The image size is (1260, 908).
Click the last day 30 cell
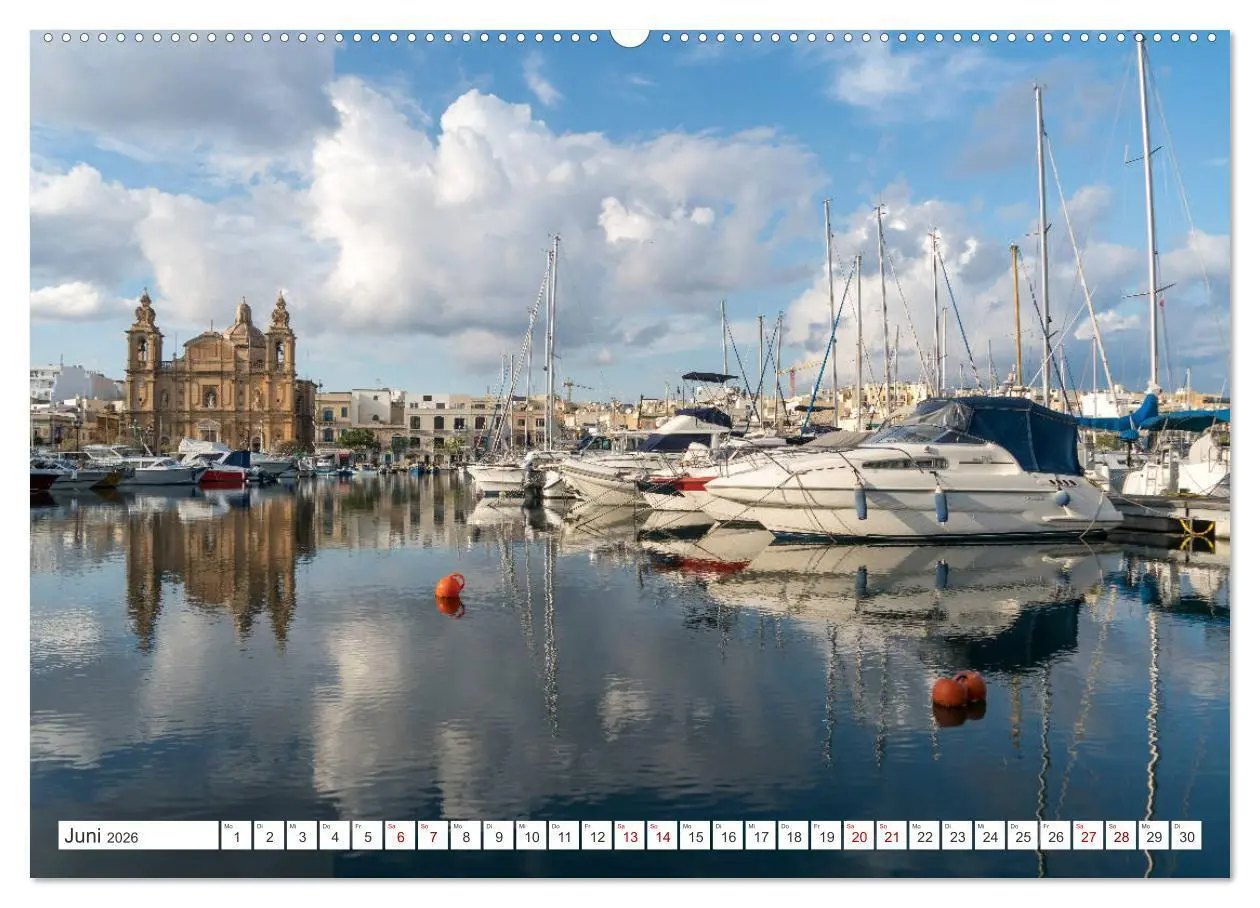tap(1187, 836)
